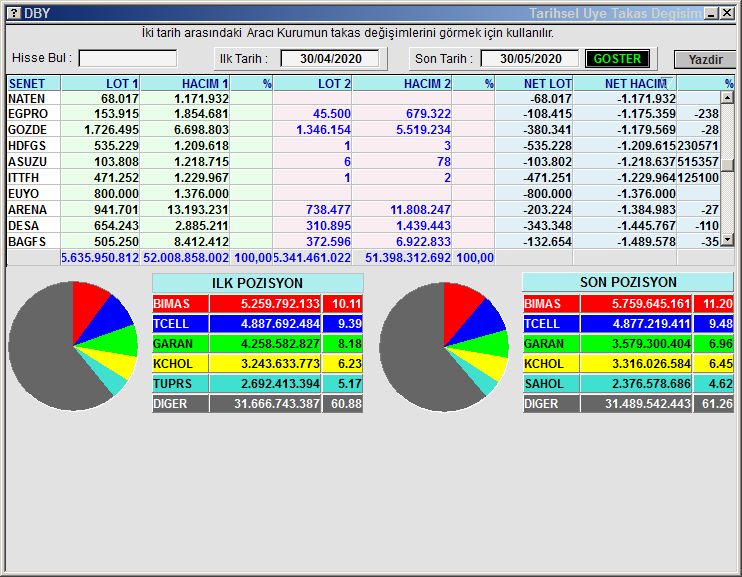
Task: Close the DBY window
Action: (726, 13)
